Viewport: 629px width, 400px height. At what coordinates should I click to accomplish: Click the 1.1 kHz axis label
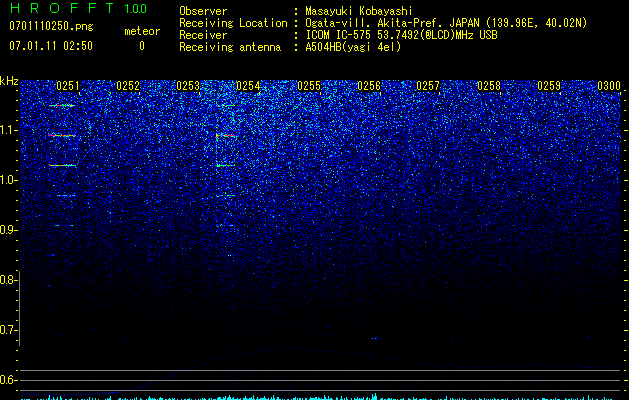pyautogui.click(x=9, y=130)
